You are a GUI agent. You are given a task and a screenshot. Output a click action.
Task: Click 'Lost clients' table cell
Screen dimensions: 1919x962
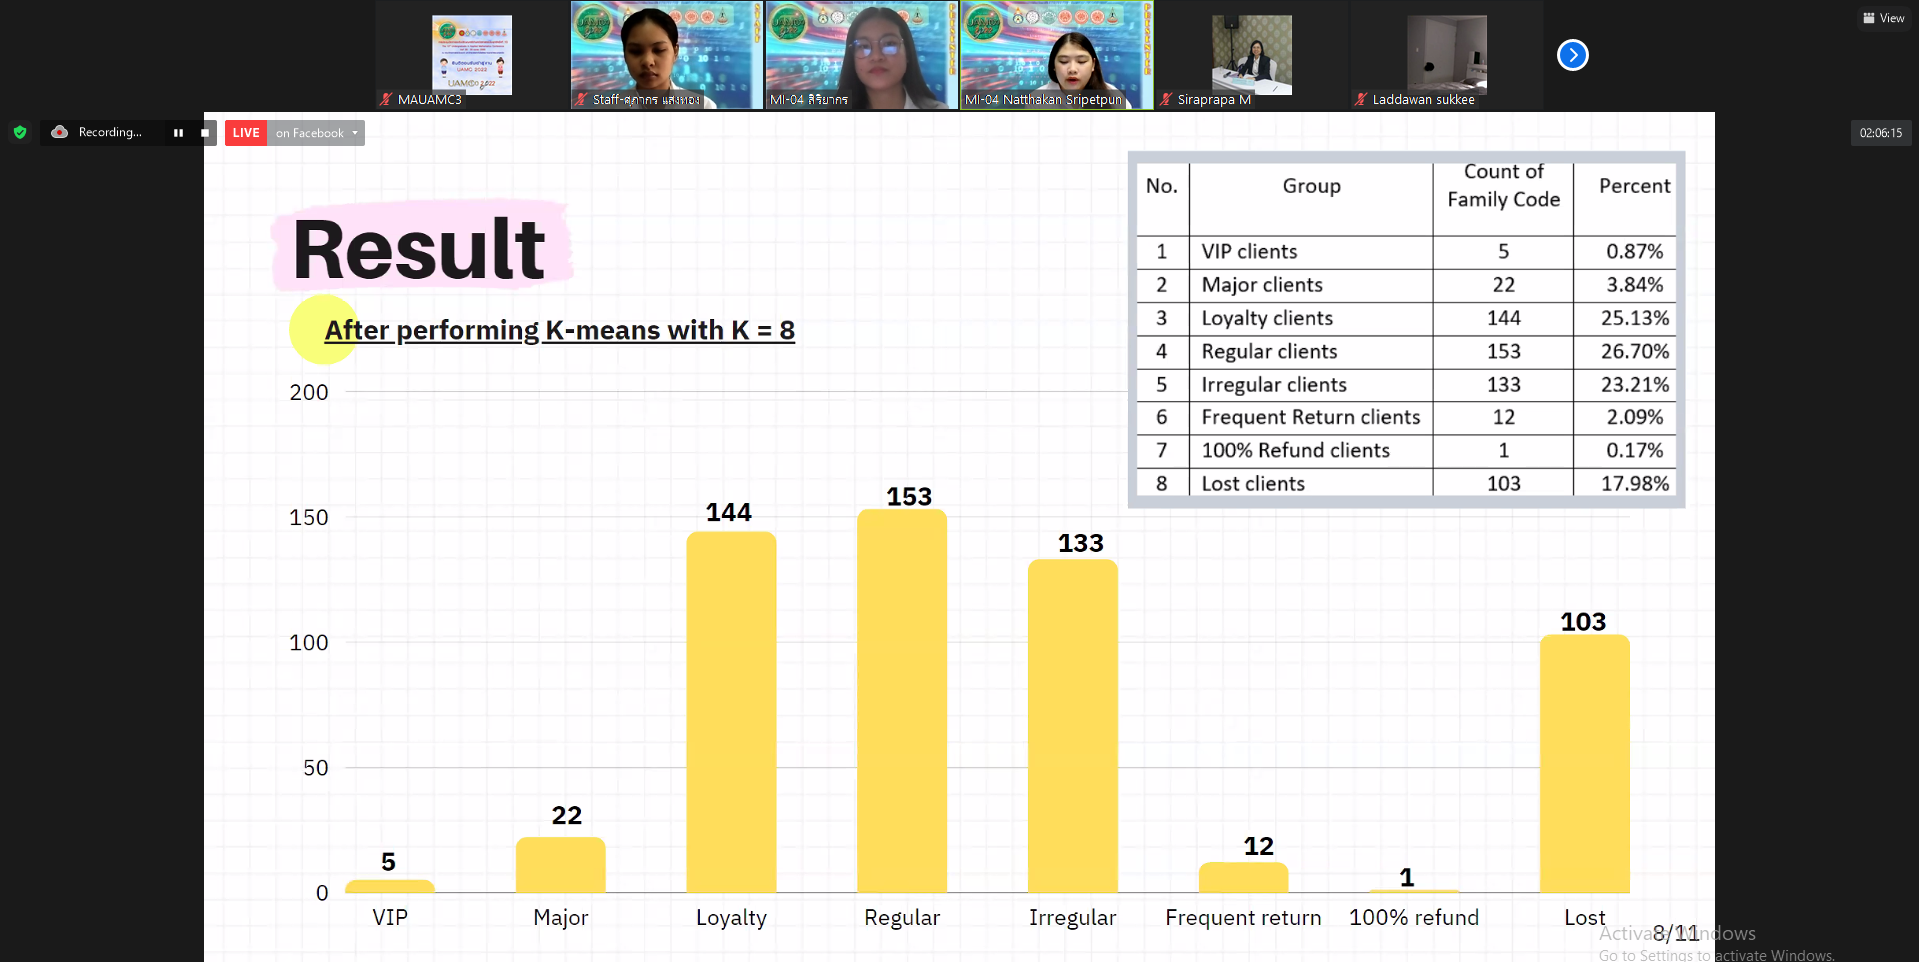(1311, 483)
